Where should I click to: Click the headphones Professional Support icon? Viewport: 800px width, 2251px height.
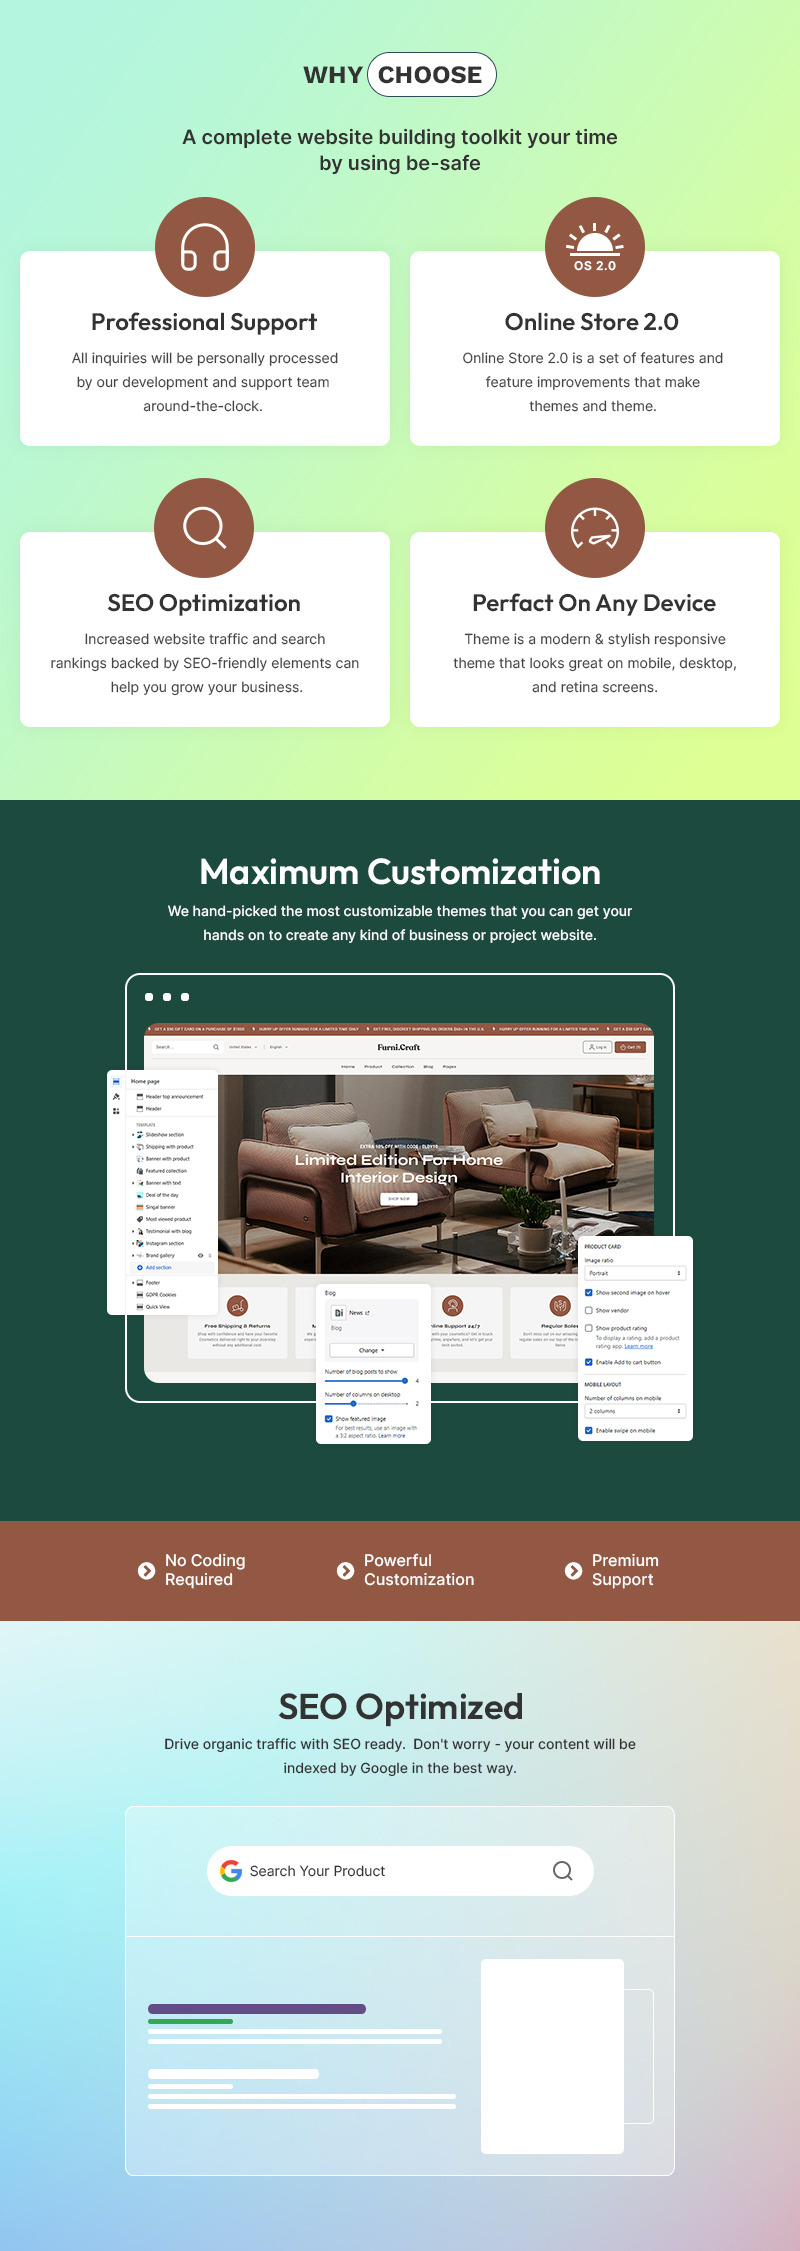click(205, 247)
